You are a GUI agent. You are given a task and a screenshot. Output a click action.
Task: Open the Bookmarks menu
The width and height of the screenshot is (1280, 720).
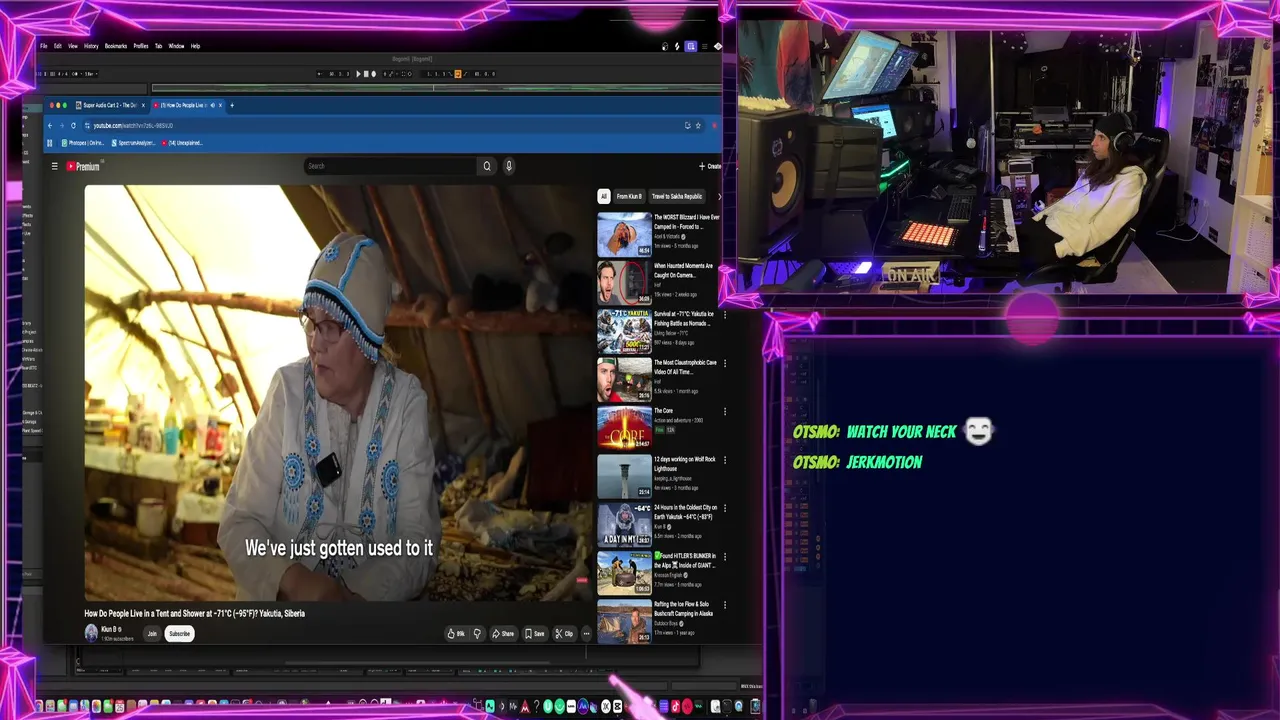(116, 46)
